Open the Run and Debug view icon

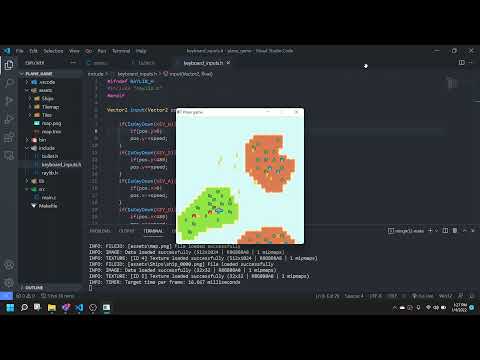[9, 119]
